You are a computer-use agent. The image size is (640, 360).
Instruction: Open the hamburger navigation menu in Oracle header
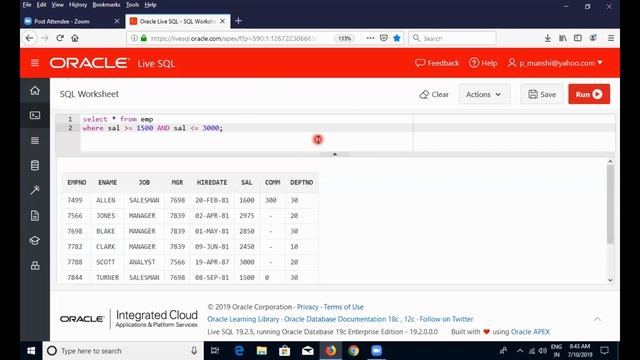tap(35, 63)
